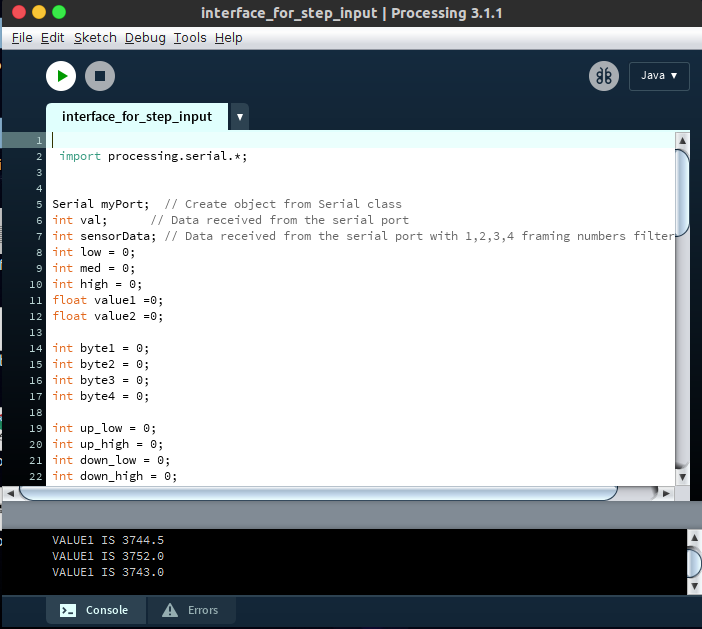The image size is (702, 629).
Task: Click the 'float value2 =0;' line
Action: pyautogui.click(x=107, y=317)
